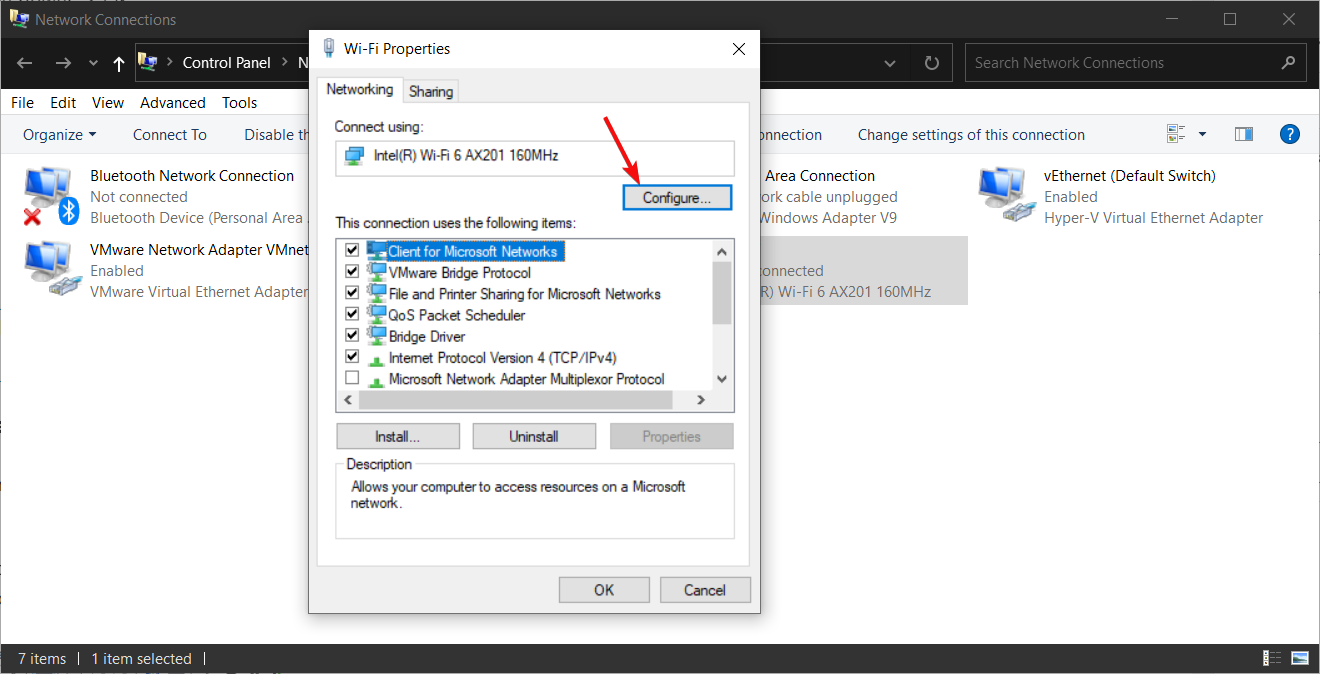Select the vEthernet (Default Switch) adapter icon

click(x=1005, y=196)
